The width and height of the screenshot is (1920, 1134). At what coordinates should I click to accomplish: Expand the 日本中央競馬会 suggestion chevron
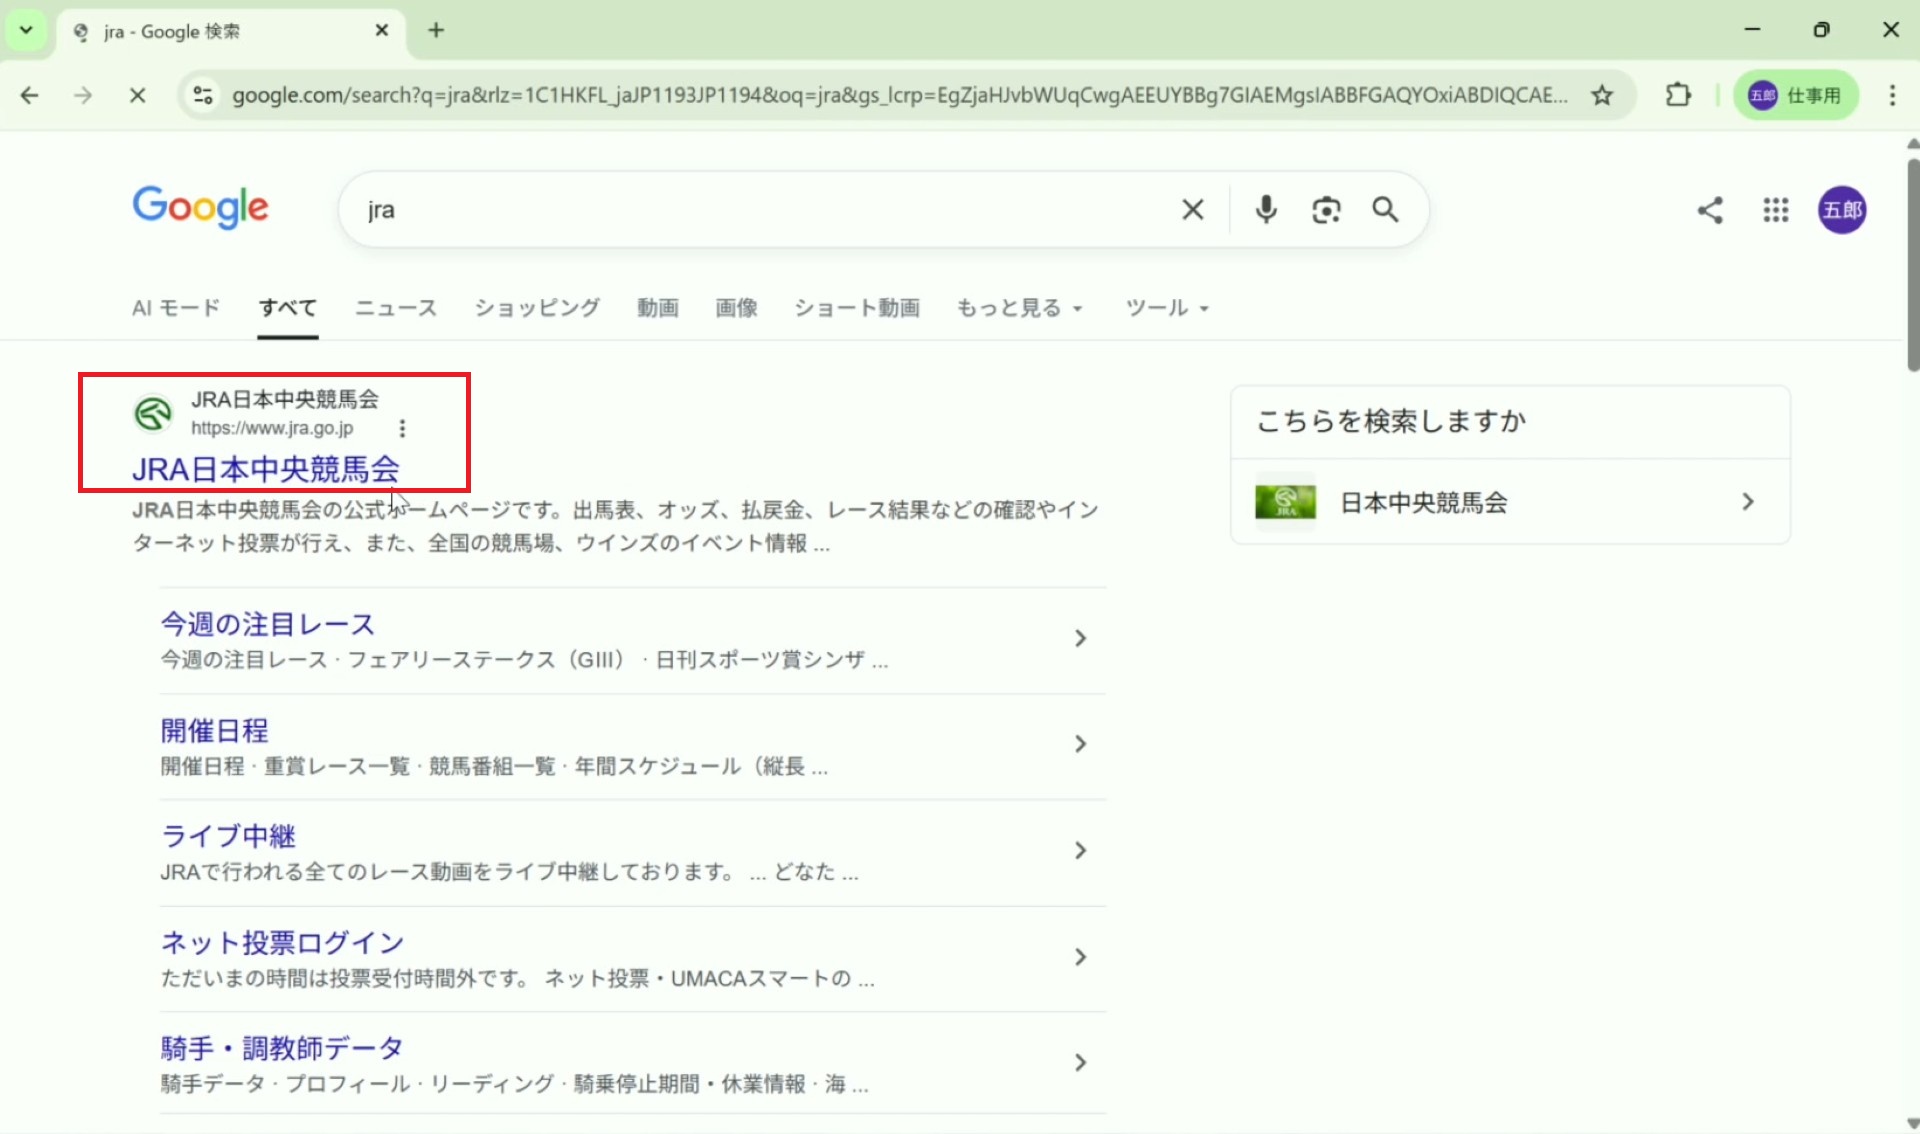[1747, 502]
